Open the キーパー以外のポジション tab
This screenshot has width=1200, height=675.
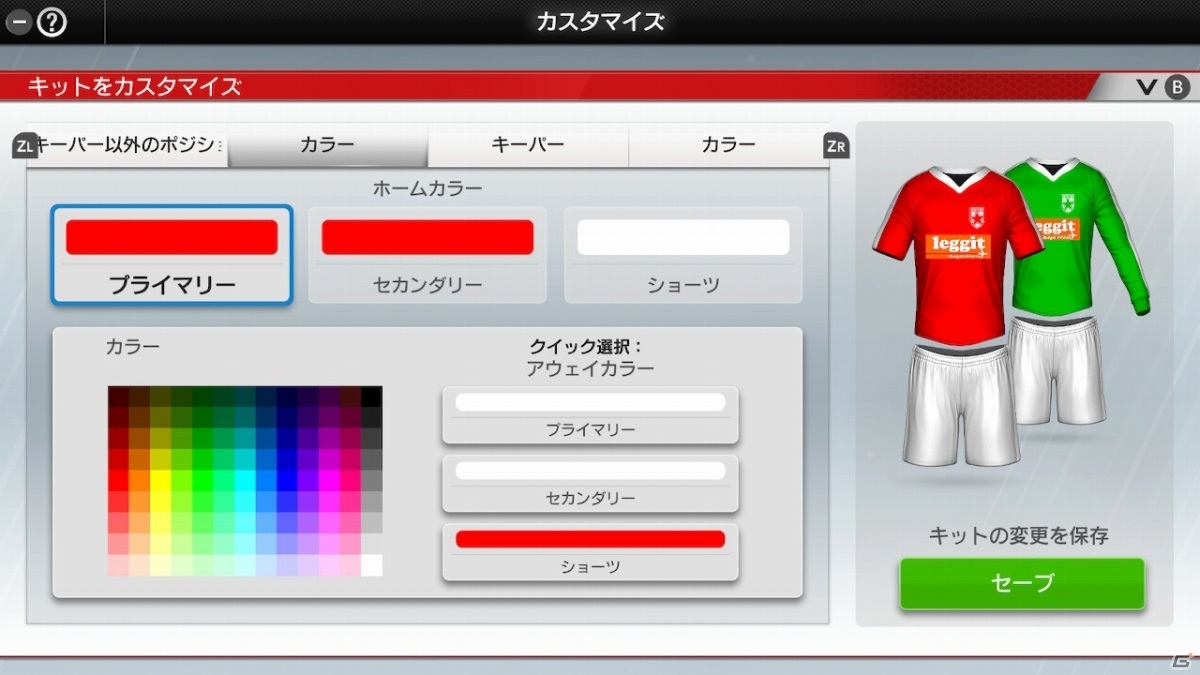pyautogui.click(x=127, y=146)
